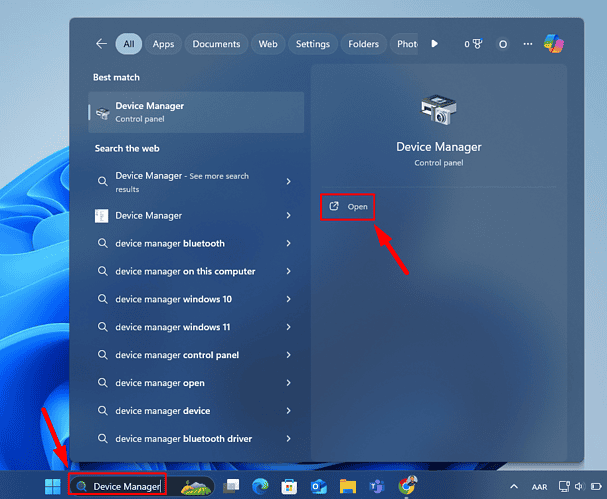607x499 pixels.
Task: Go back with the left arrow icon
Action: (x=101, y=44)
